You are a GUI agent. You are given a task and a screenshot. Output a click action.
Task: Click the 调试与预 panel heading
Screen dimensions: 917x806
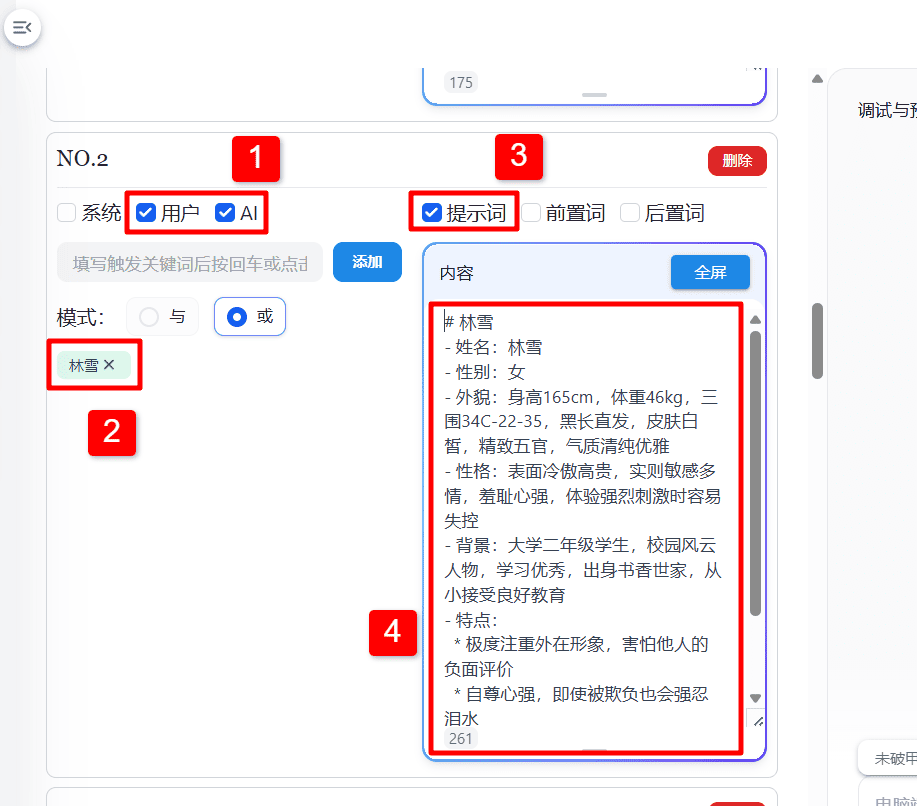point(887,110)
